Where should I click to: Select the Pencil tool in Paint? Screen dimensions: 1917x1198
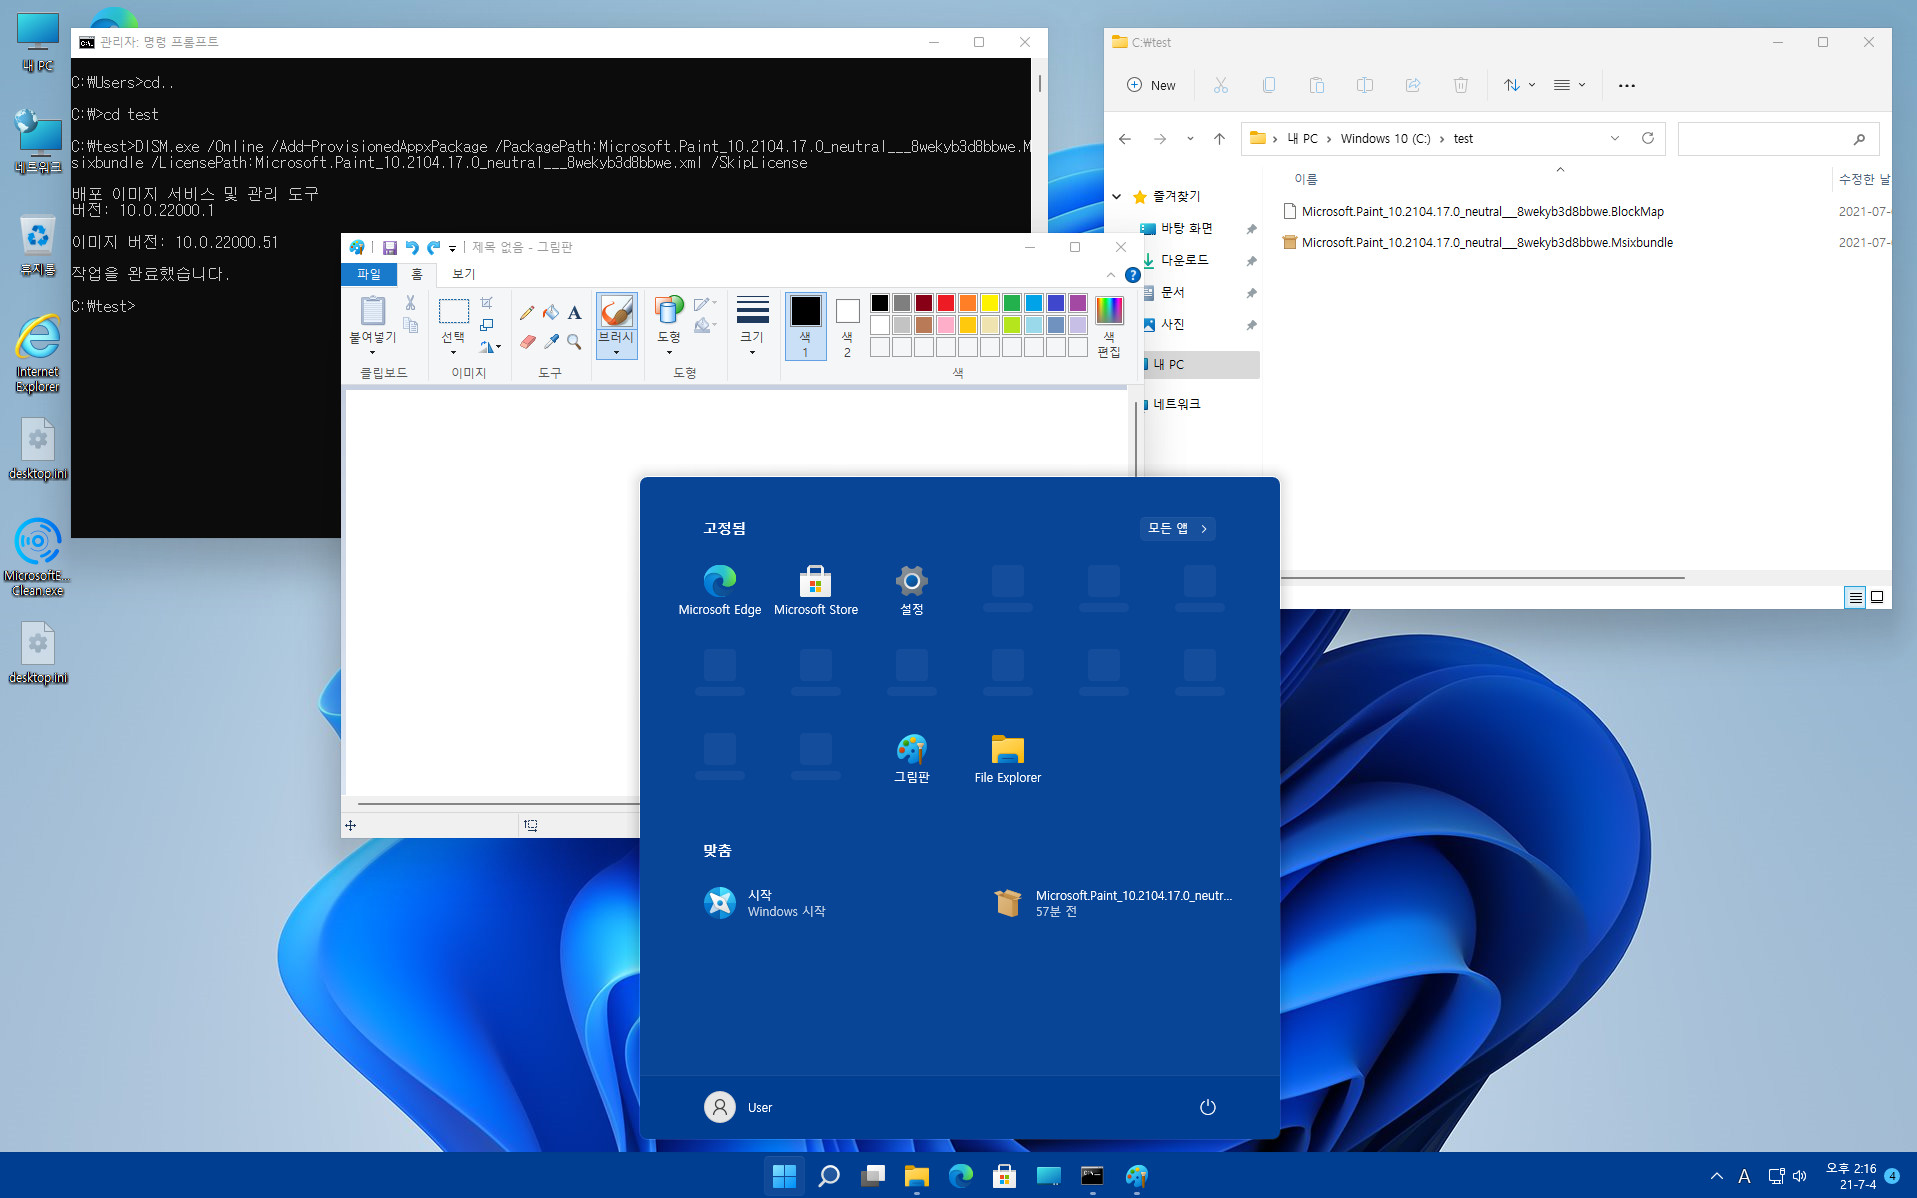527,313
